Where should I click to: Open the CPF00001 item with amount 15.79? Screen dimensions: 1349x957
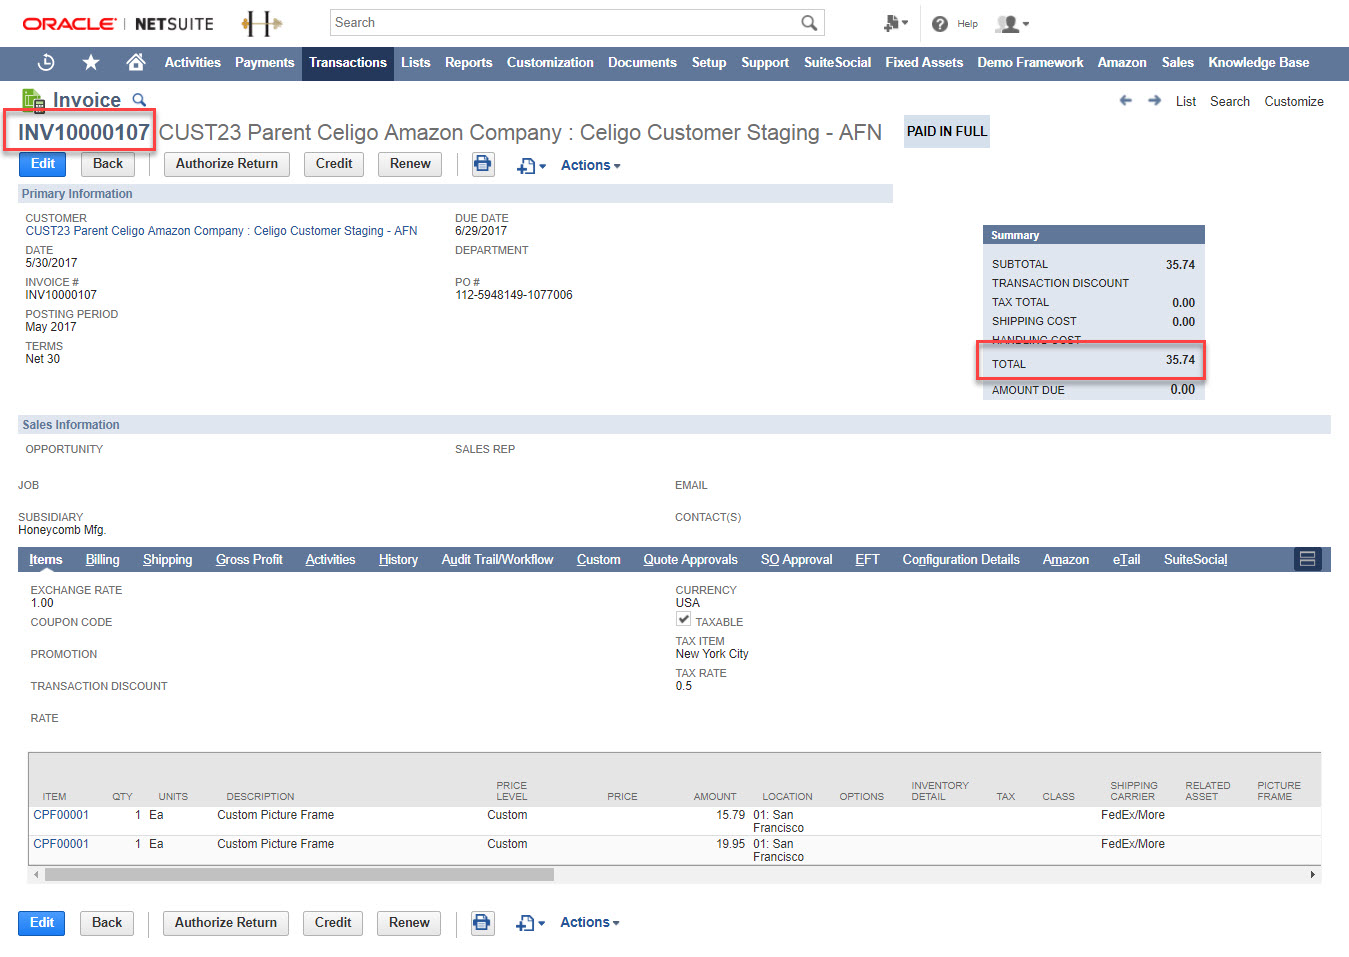[61, 815]
